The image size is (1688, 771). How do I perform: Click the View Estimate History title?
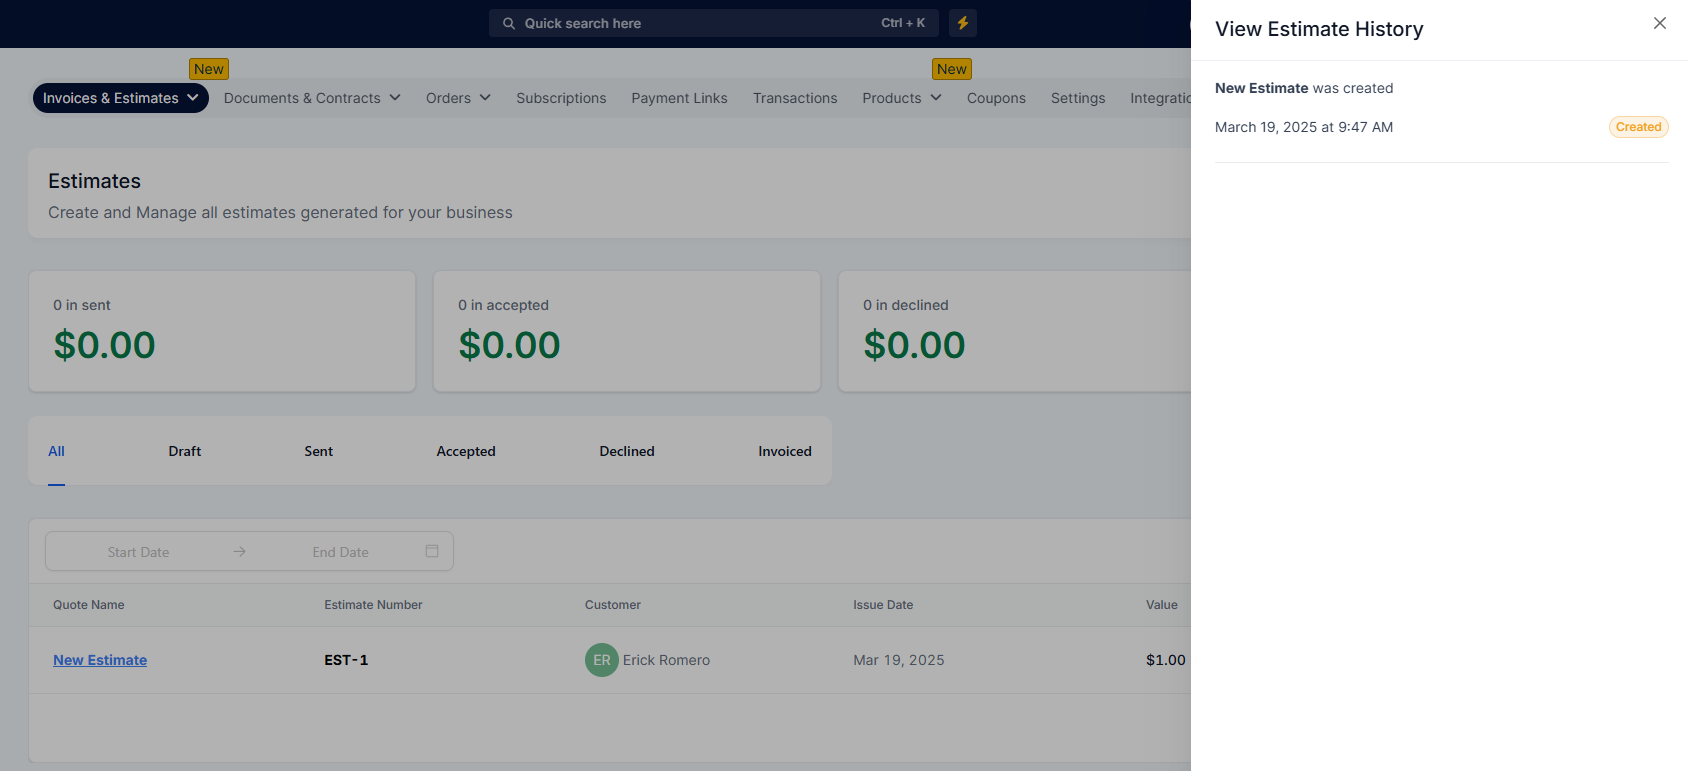click(1319, 29)
